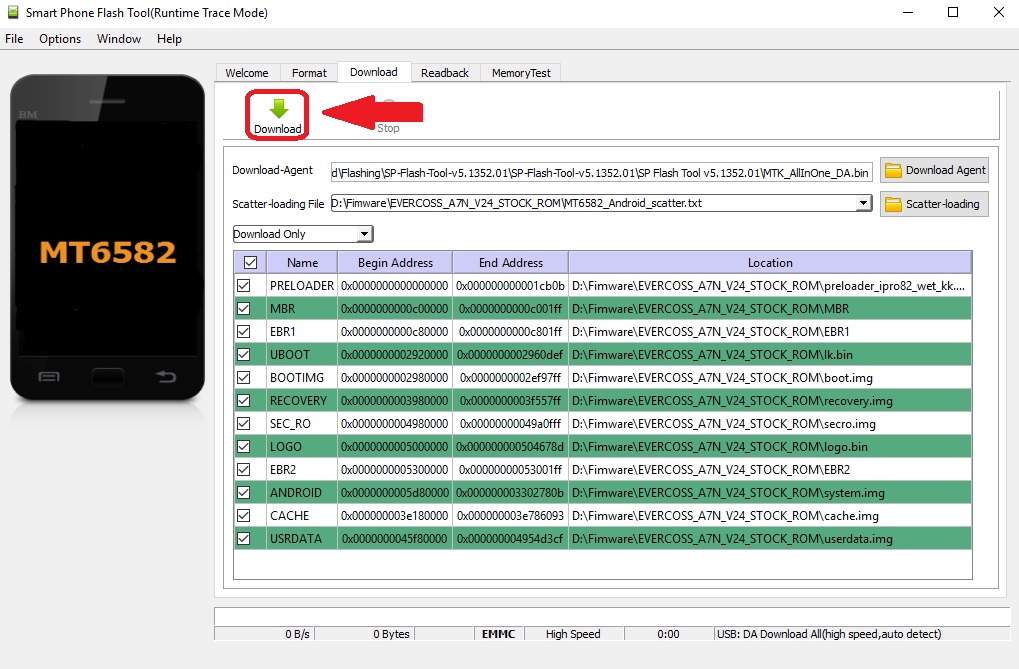1019x669 pixels.
Task: Click the Smart Phone Flash Tool title icon
Action: [x=13, y=12]
